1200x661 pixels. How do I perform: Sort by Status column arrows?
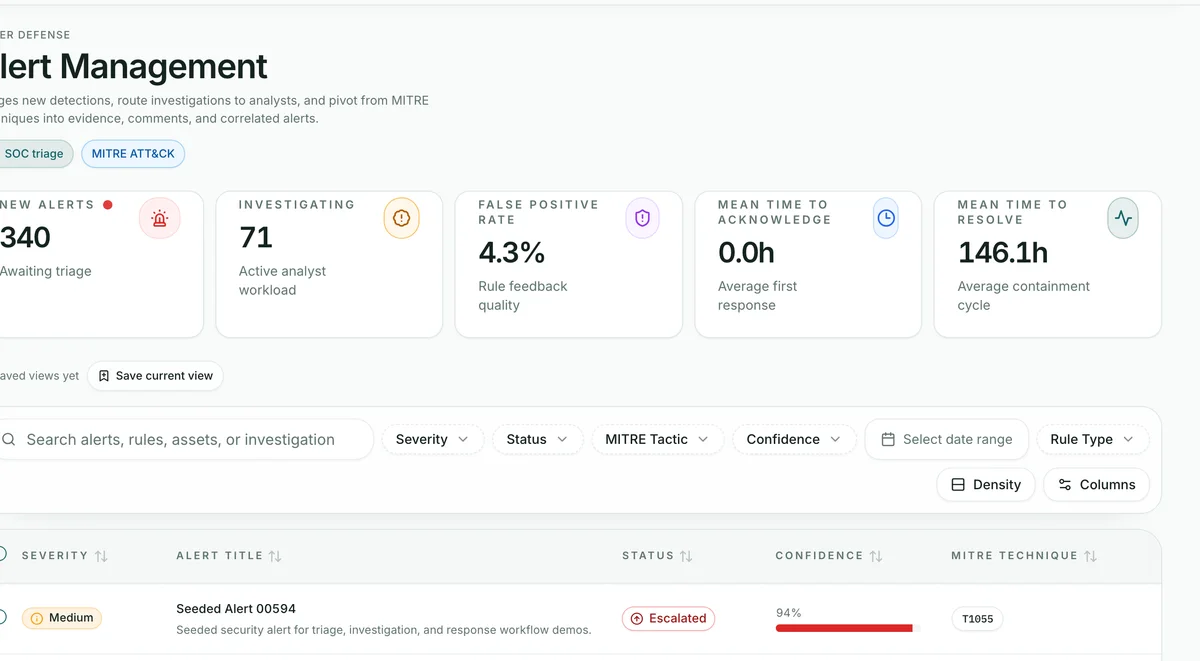pos(686,556)
